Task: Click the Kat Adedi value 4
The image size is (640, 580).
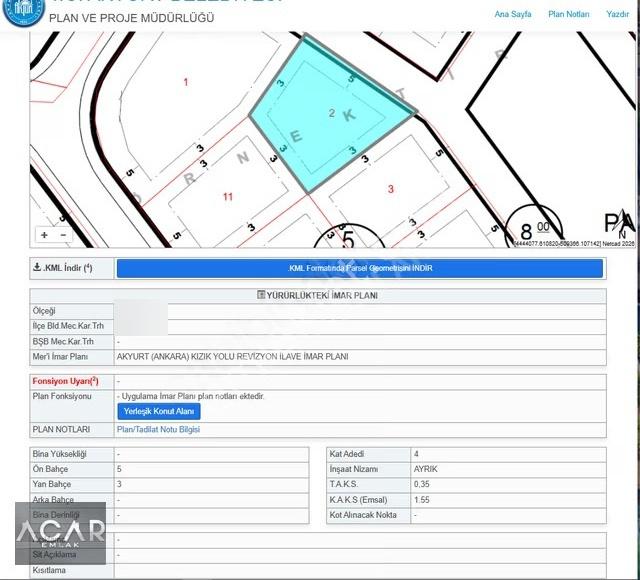Action: click(x=416, y=454)
